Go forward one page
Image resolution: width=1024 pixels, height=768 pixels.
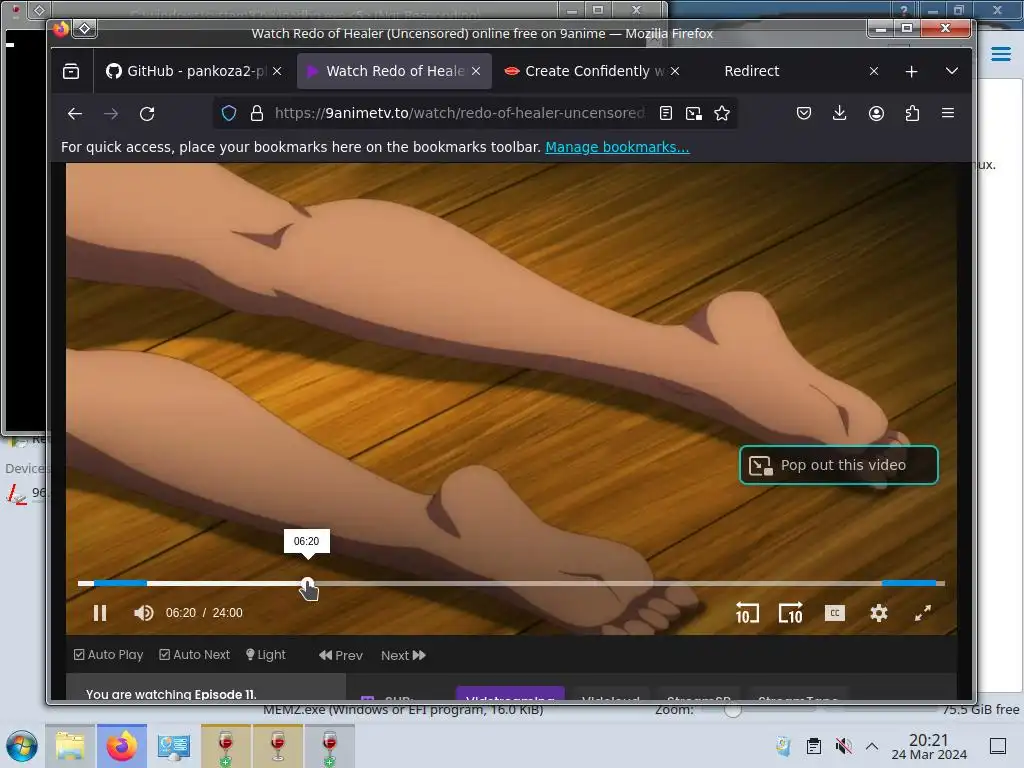click(x=111, y=114)
